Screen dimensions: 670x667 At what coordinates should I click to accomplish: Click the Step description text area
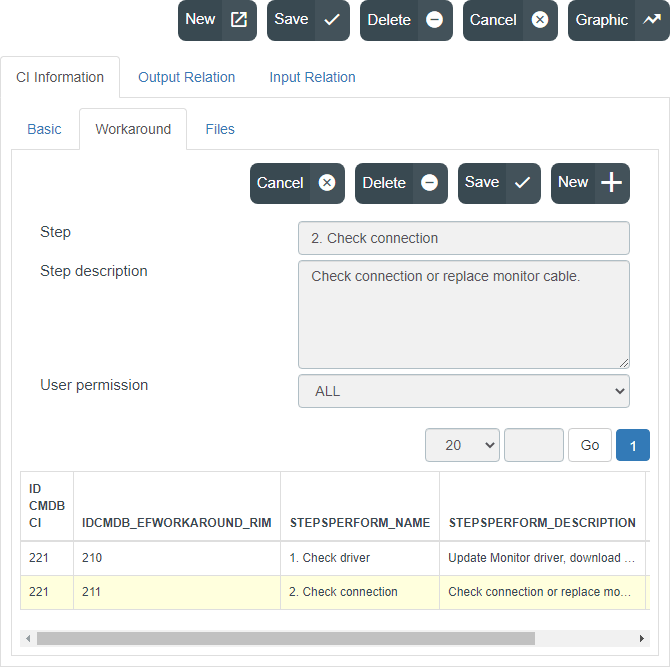coord(464,314)
